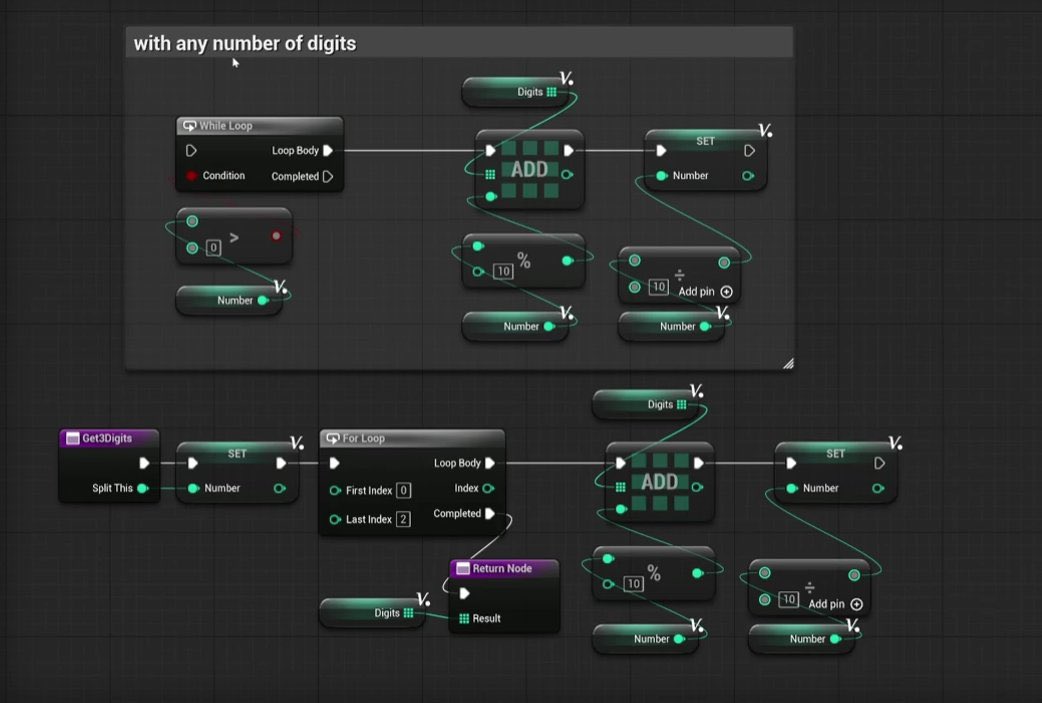Edit the 10 value on the % node outside the comment box
The width and height of the screenshot is (1042, 703).
pos(633,583)
